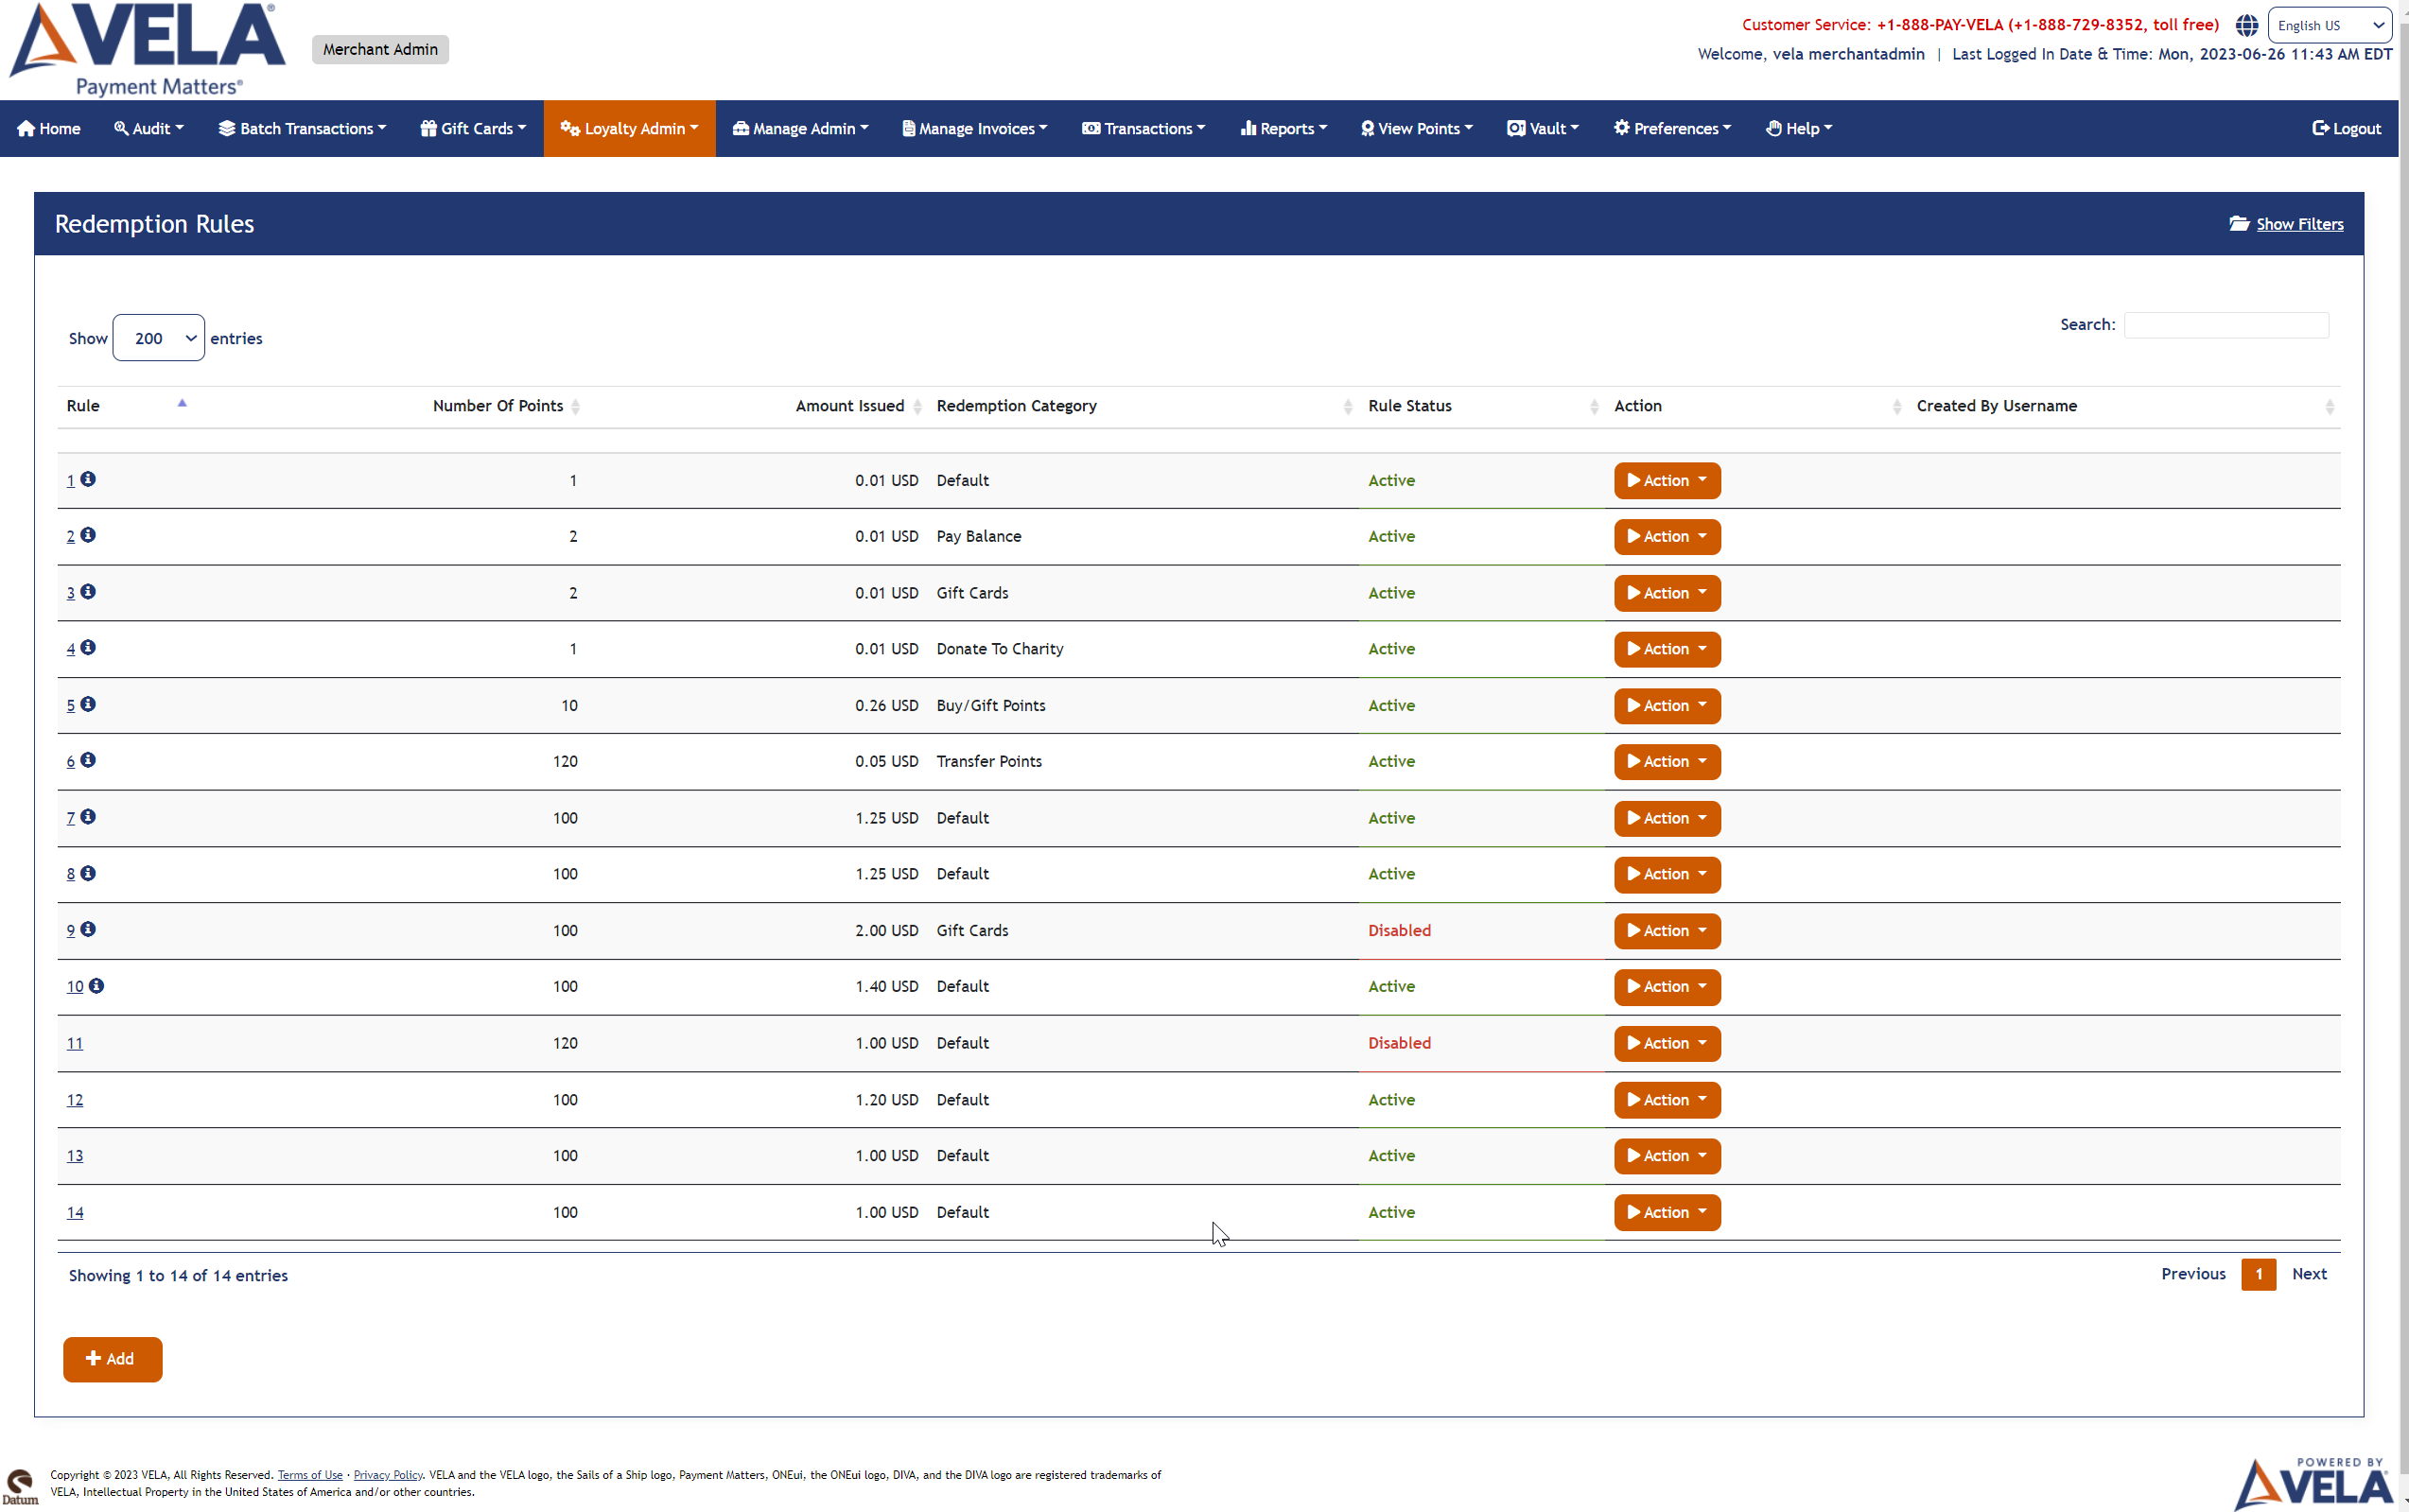This screenshot has height=1512, width=2409.
Task: Sort by Rule Status column
Action: tap(1594, 406)
